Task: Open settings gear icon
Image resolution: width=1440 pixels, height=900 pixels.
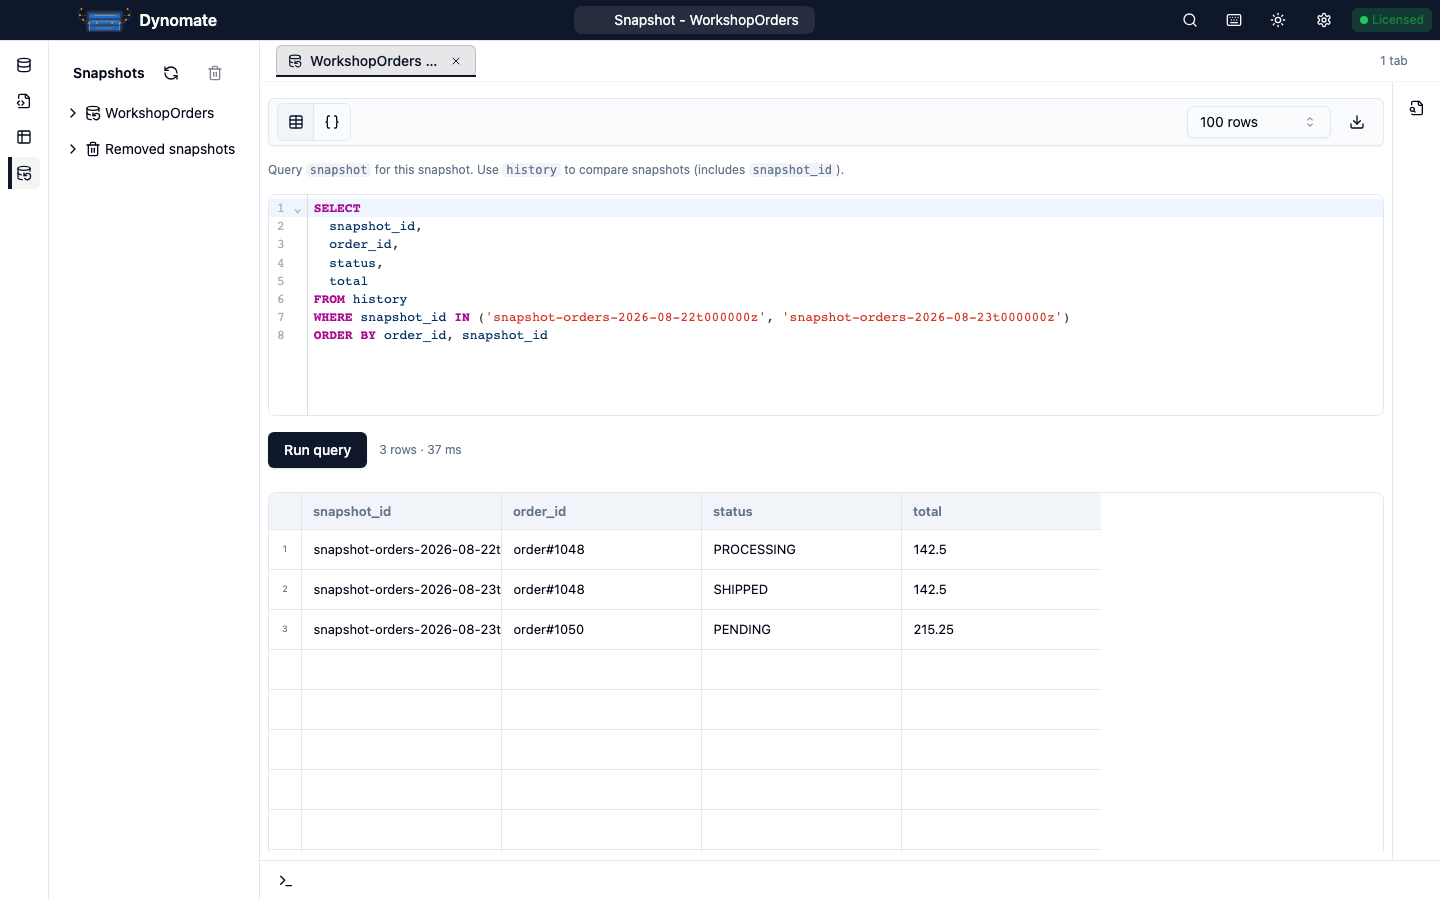Action: [x=1324, y=20]
